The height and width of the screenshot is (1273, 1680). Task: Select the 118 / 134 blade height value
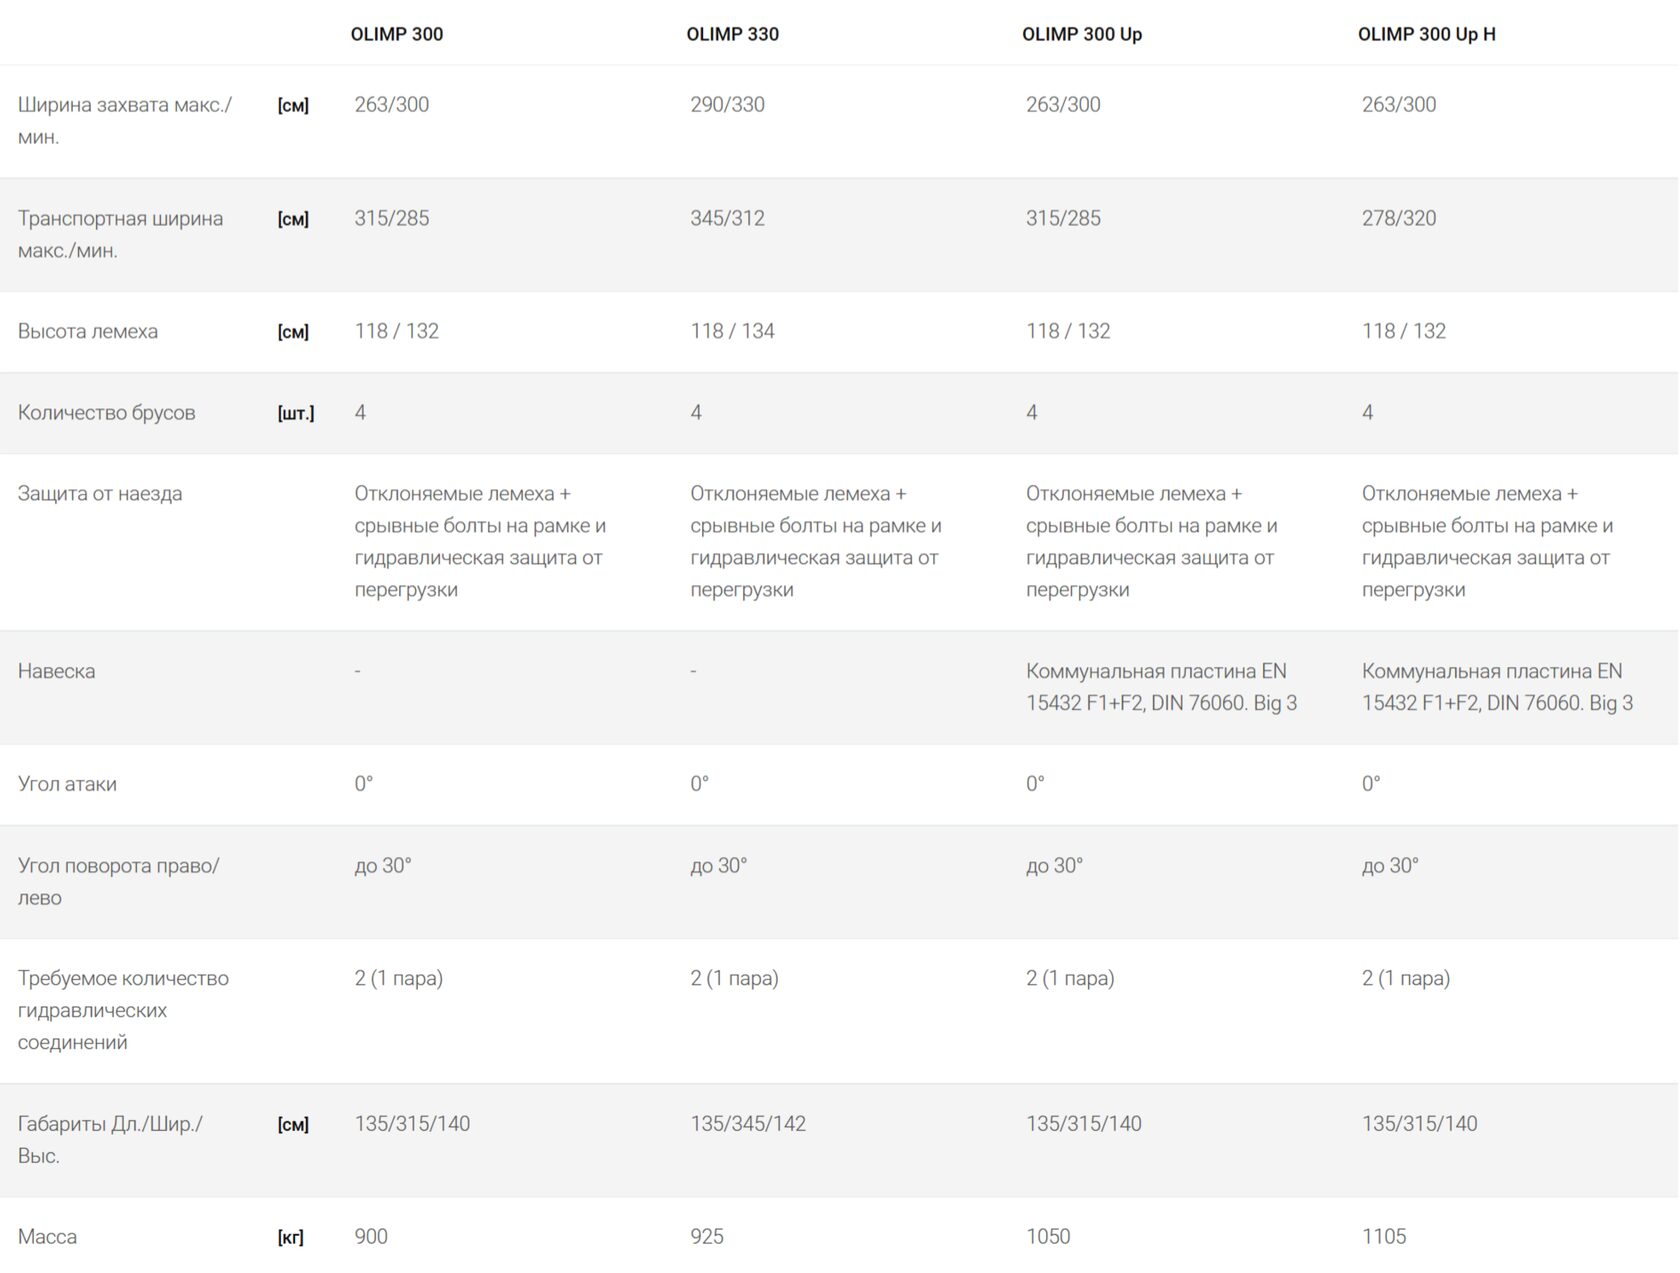pos(732,332)
